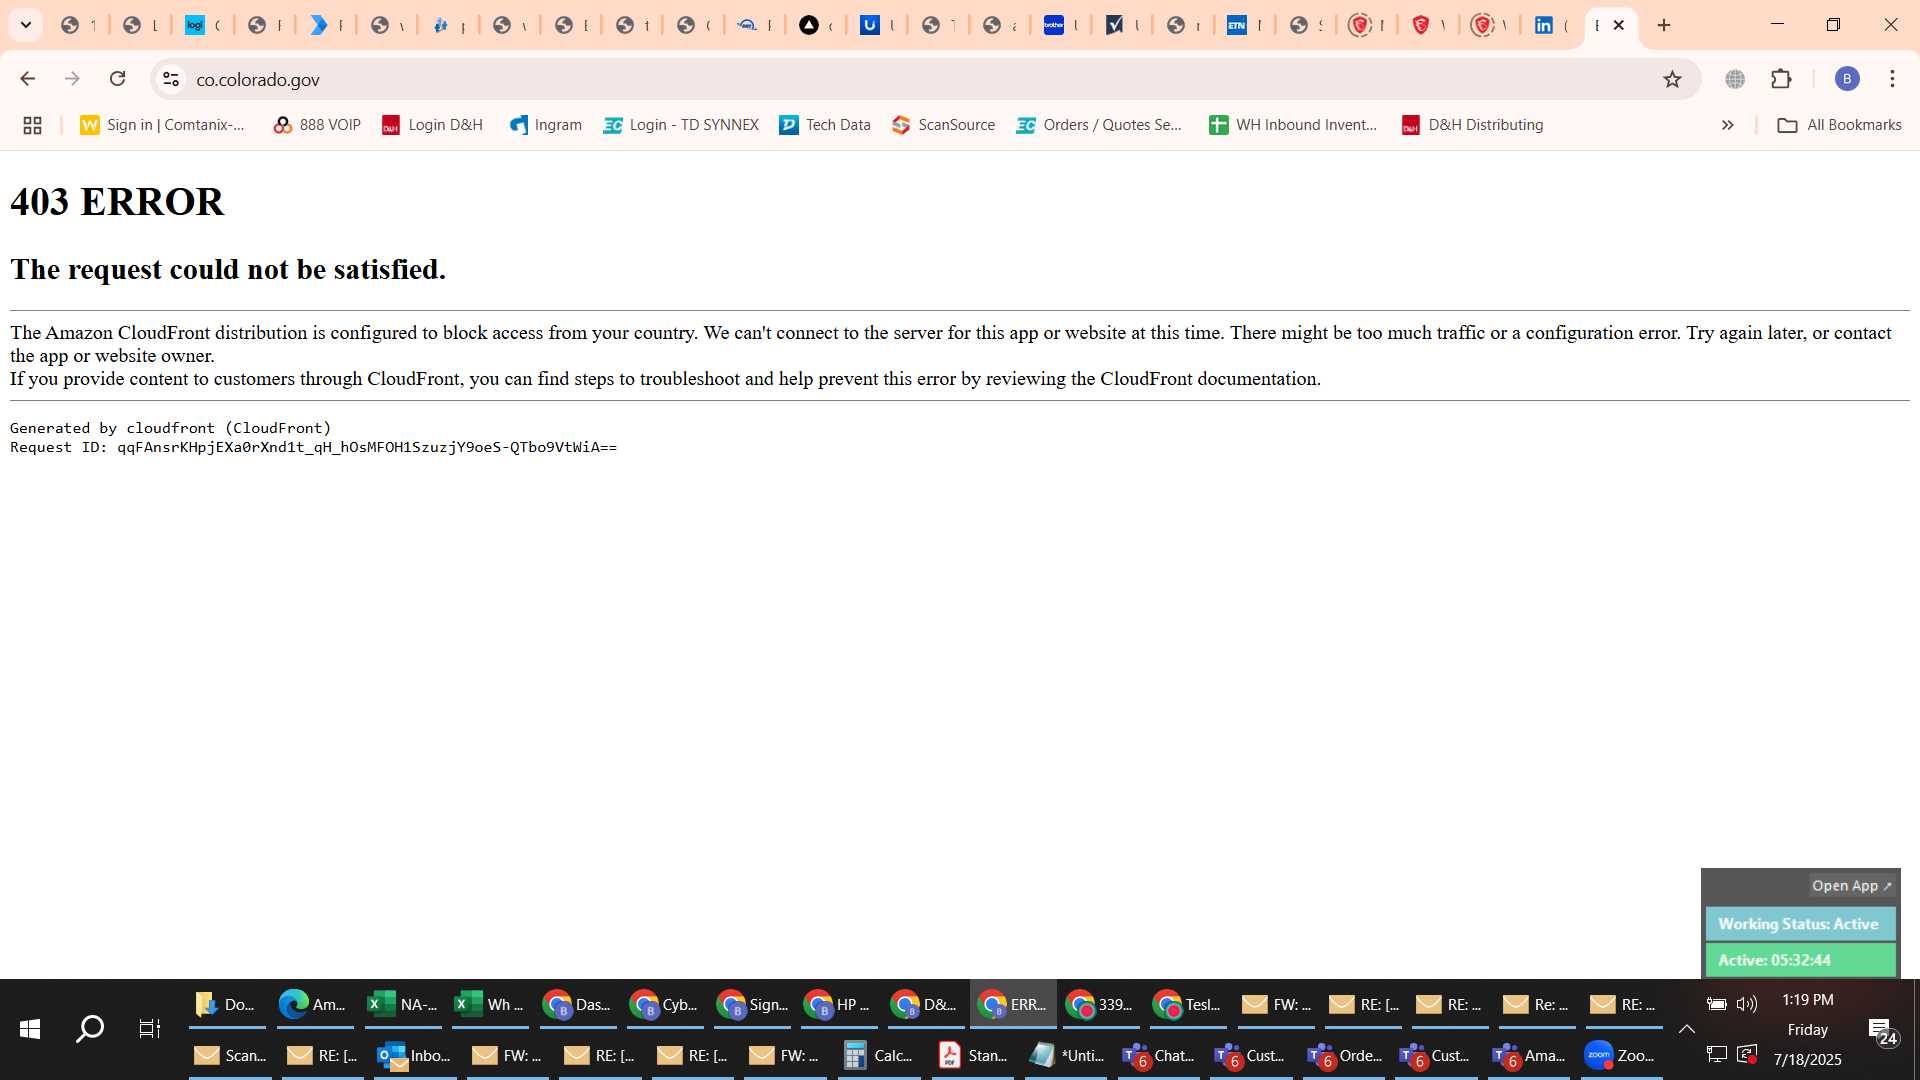Screen dimensions: 1920x1080
Task: Show more bookmarks with the double chevron
Action: 1727,125
